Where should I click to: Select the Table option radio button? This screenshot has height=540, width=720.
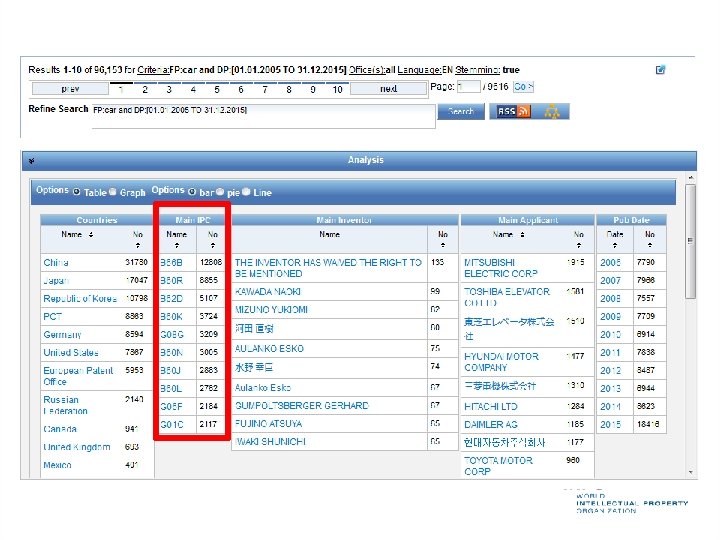click(76, 191)
